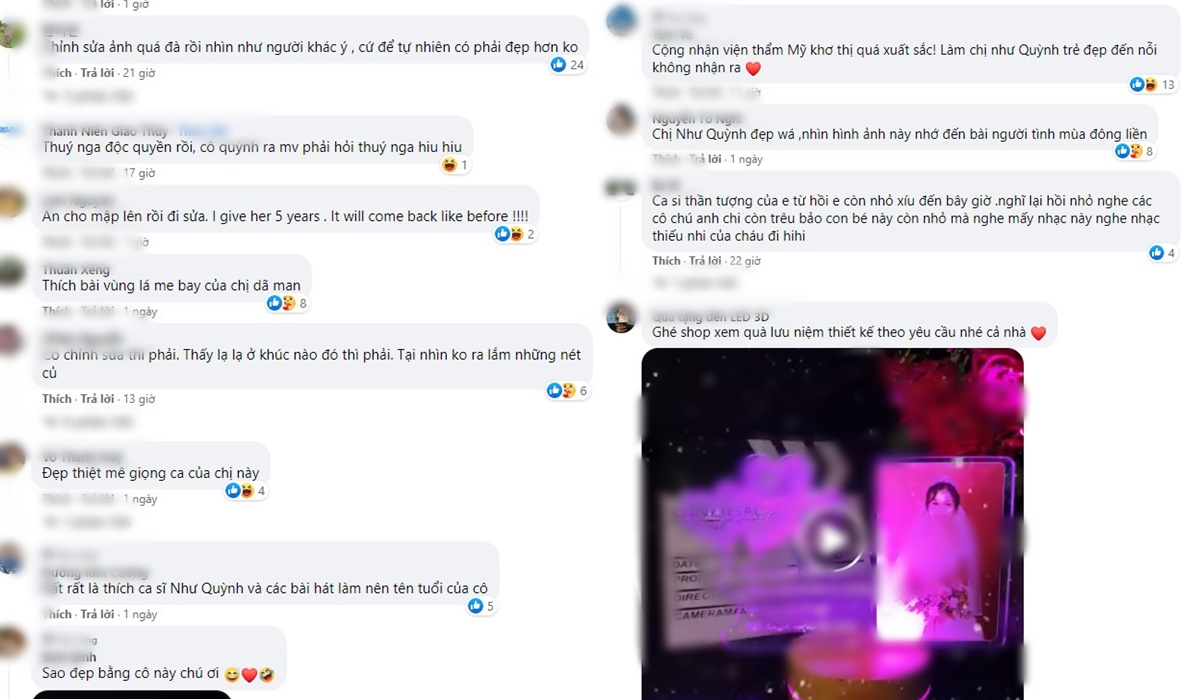
Task: Open 'Quà tặng đèn LED 3D' page name
Action: 710,317
